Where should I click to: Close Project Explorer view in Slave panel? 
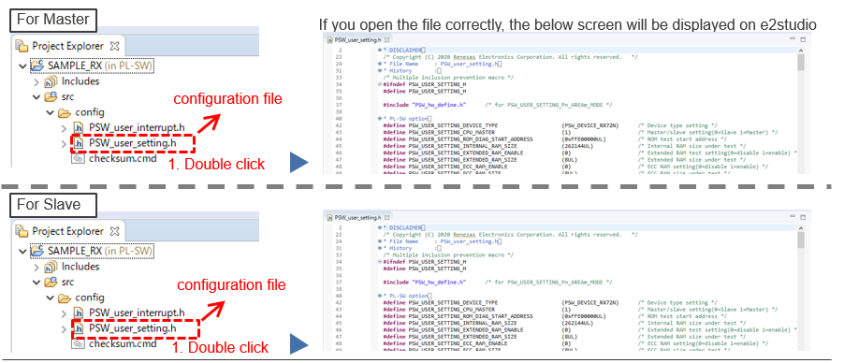click(114, 232)
